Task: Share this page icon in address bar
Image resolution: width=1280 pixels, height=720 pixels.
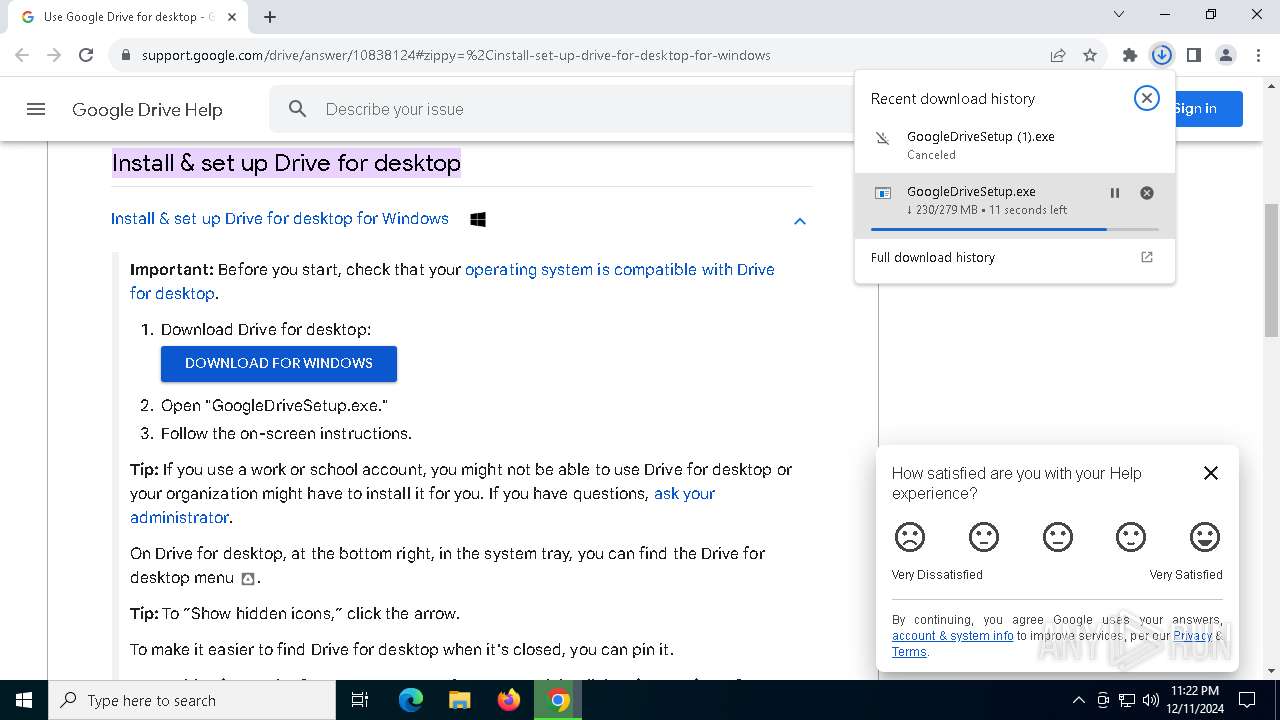Action: pos(1058,55)
